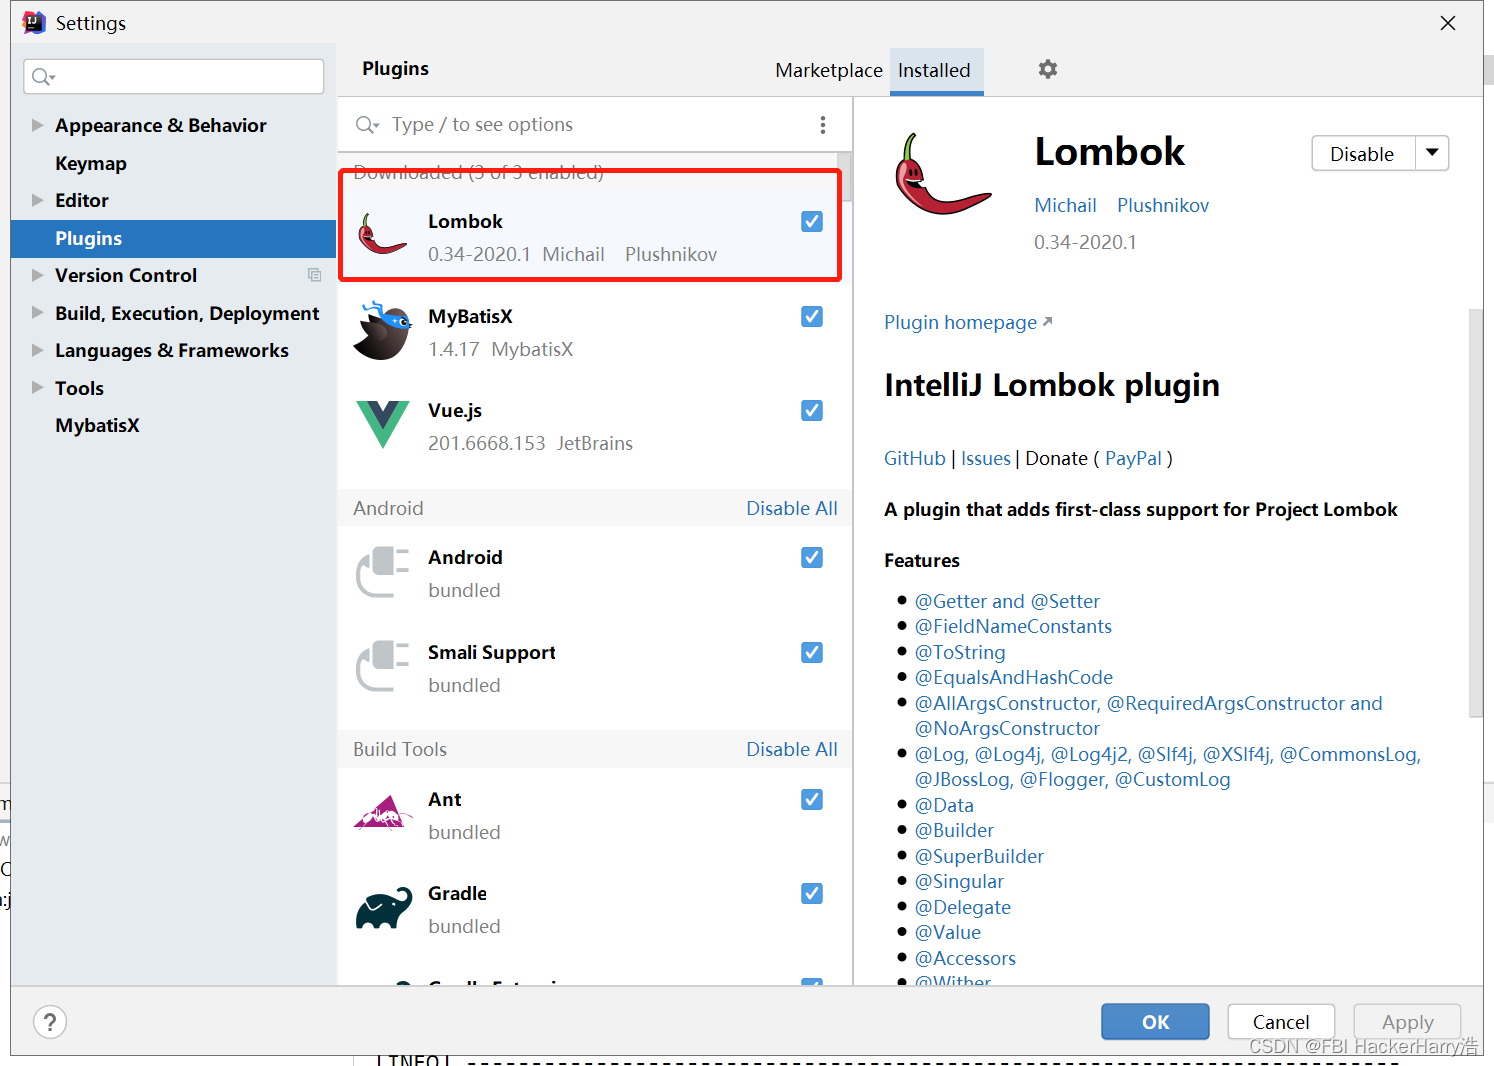
Task: Select Plugins in settings tree
Action: (173, 238)
